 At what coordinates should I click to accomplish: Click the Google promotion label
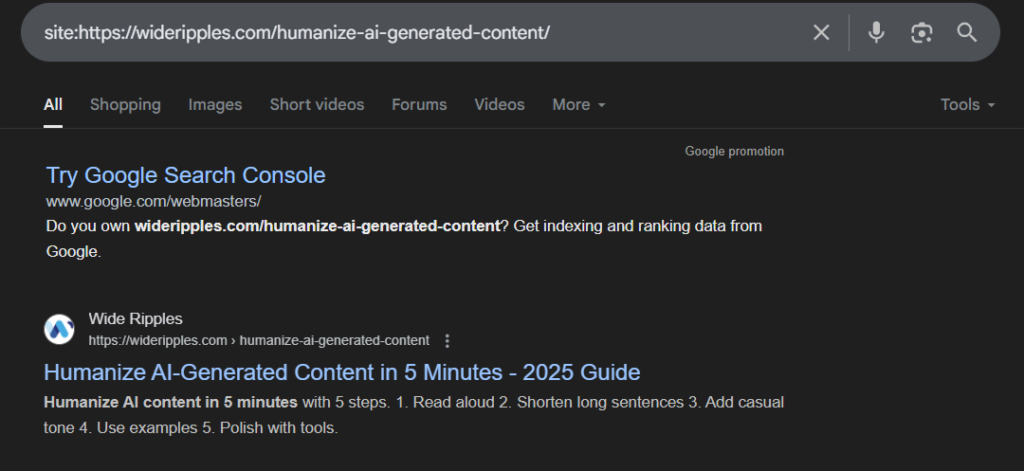(734, 152)
